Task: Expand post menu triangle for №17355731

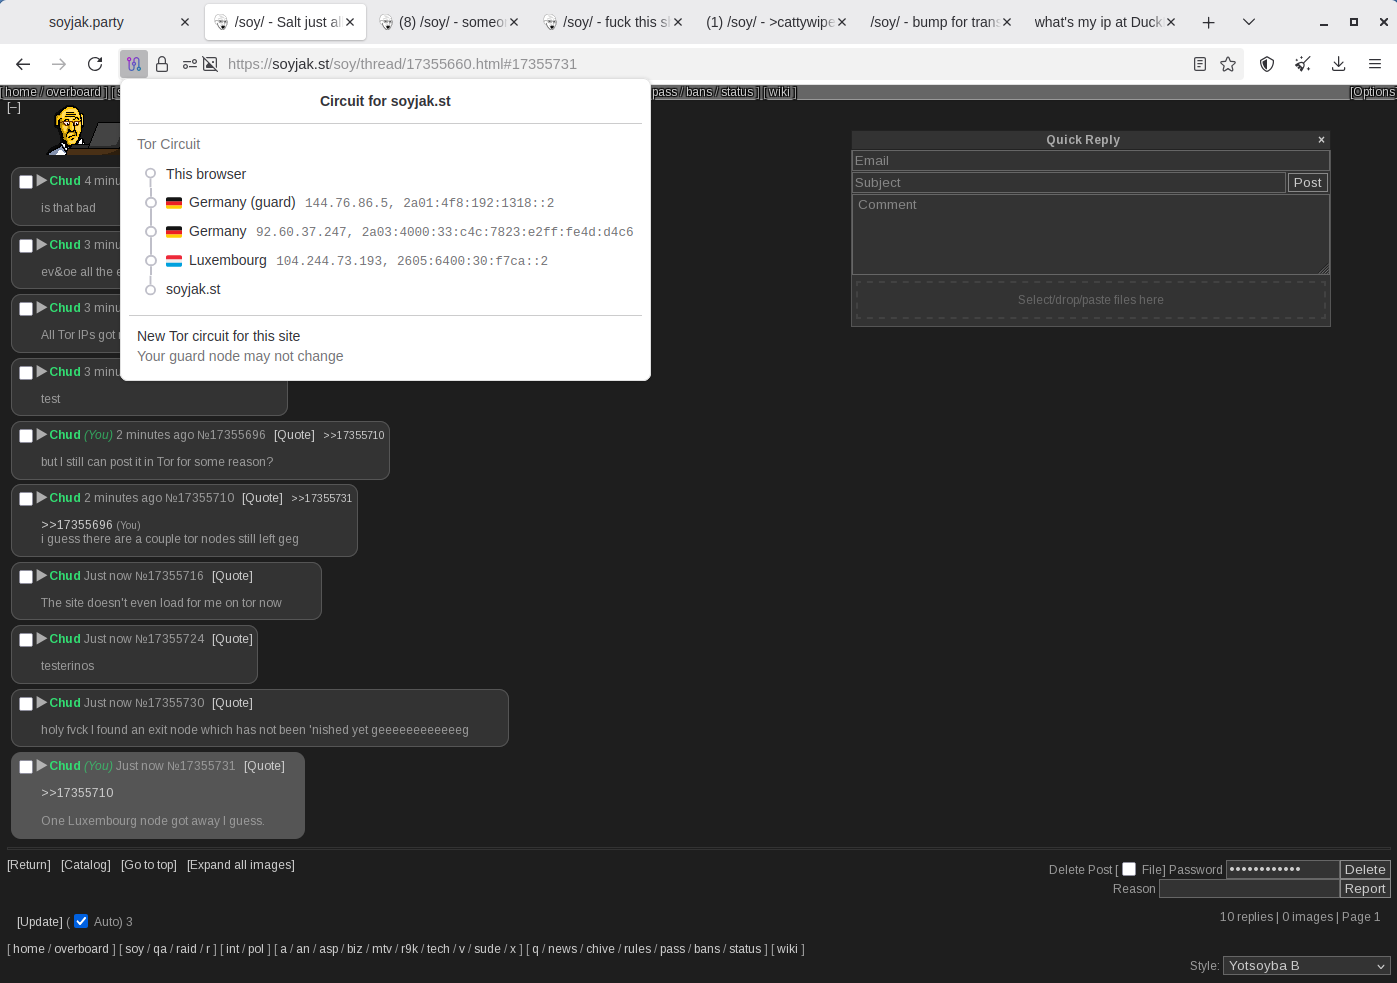Action: pyautogui.click(x=42, y=766)
